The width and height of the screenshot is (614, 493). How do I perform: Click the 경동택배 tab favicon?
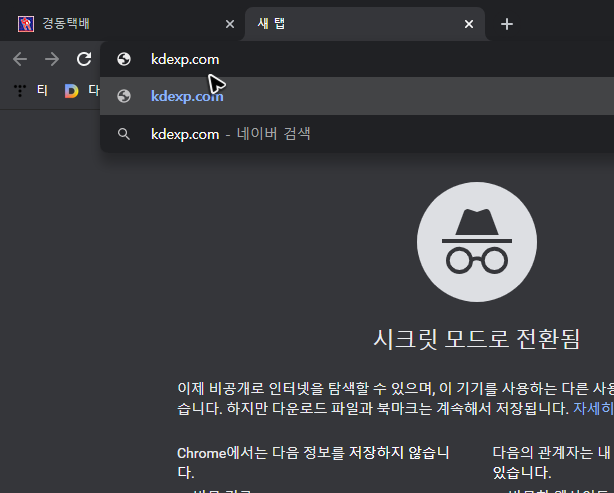[x=26, y=24]
